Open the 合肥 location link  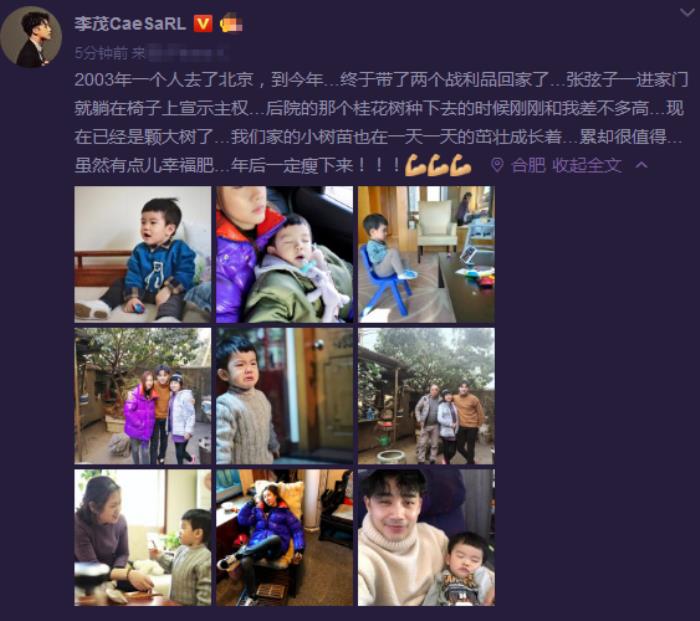pos(528,165)
